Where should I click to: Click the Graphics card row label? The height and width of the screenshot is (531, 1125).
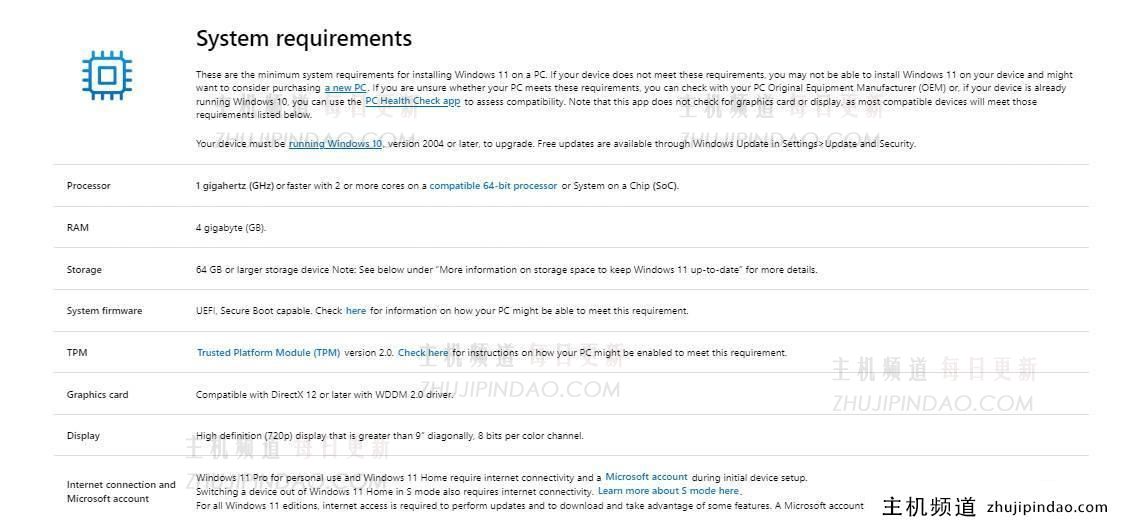coord(97,395)
